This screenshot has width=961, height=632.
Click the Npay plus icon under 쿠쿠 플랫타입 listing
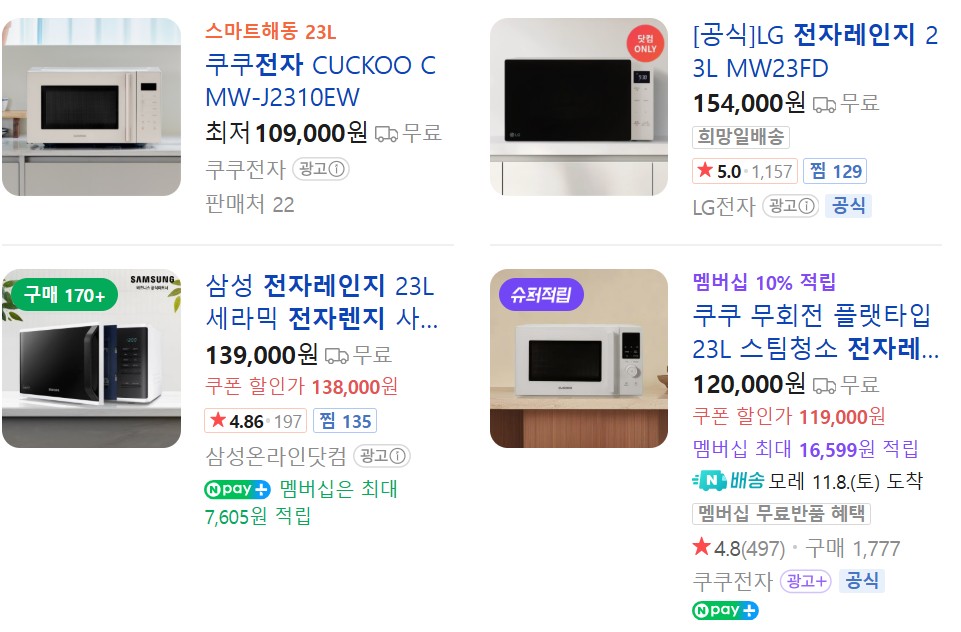(x=725, y=610)
